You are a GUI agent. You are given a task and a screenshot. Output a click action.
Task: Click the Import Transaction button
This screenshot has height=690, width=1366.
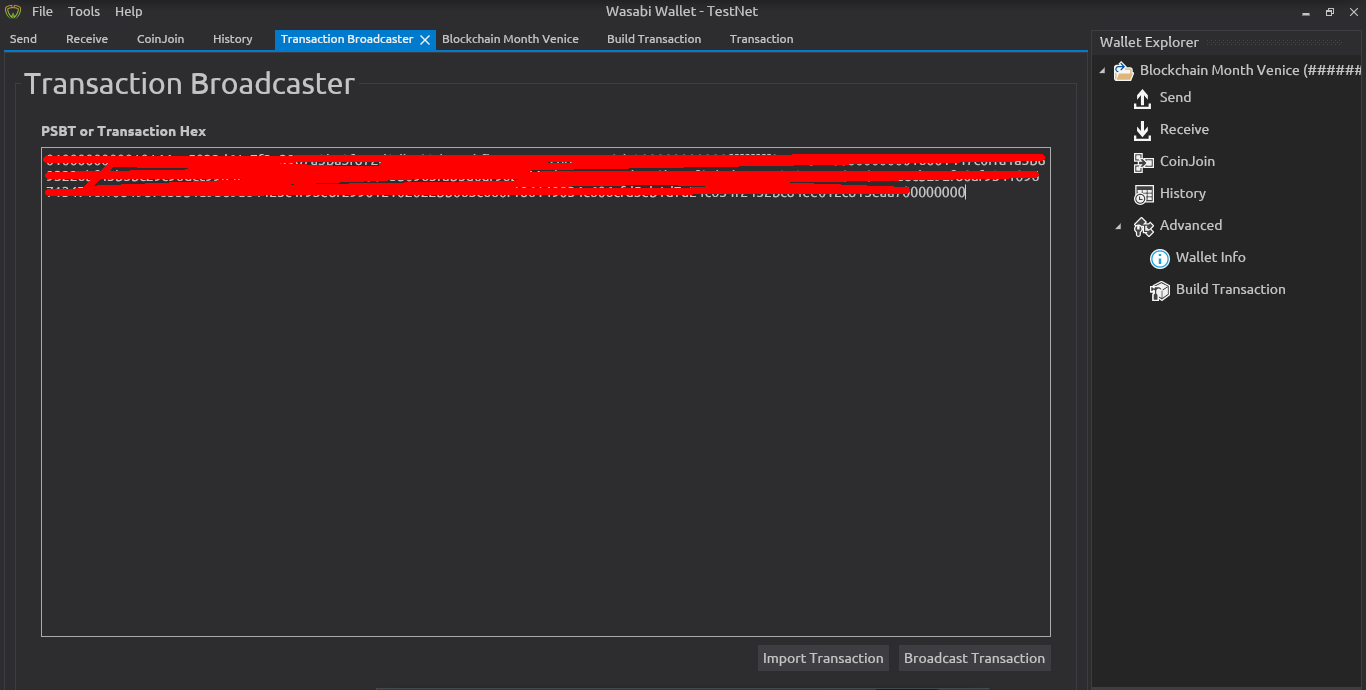tap(823, 658)
